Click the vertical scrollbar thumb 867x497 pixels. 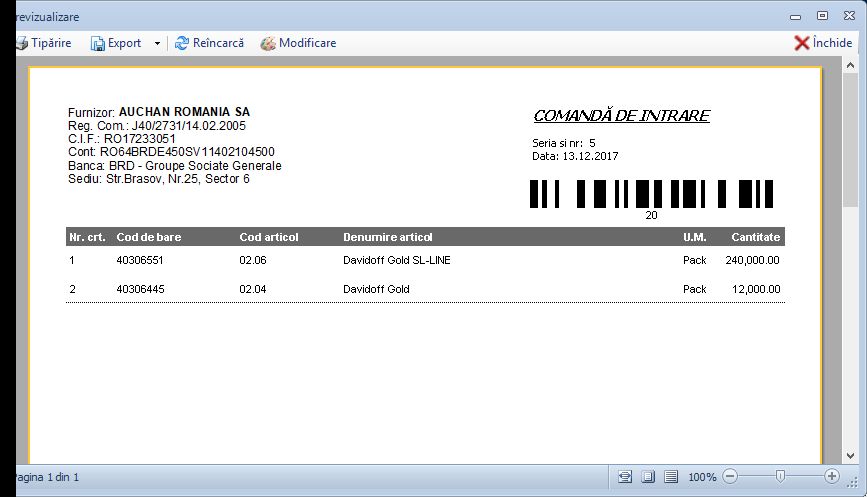point(851,140)
